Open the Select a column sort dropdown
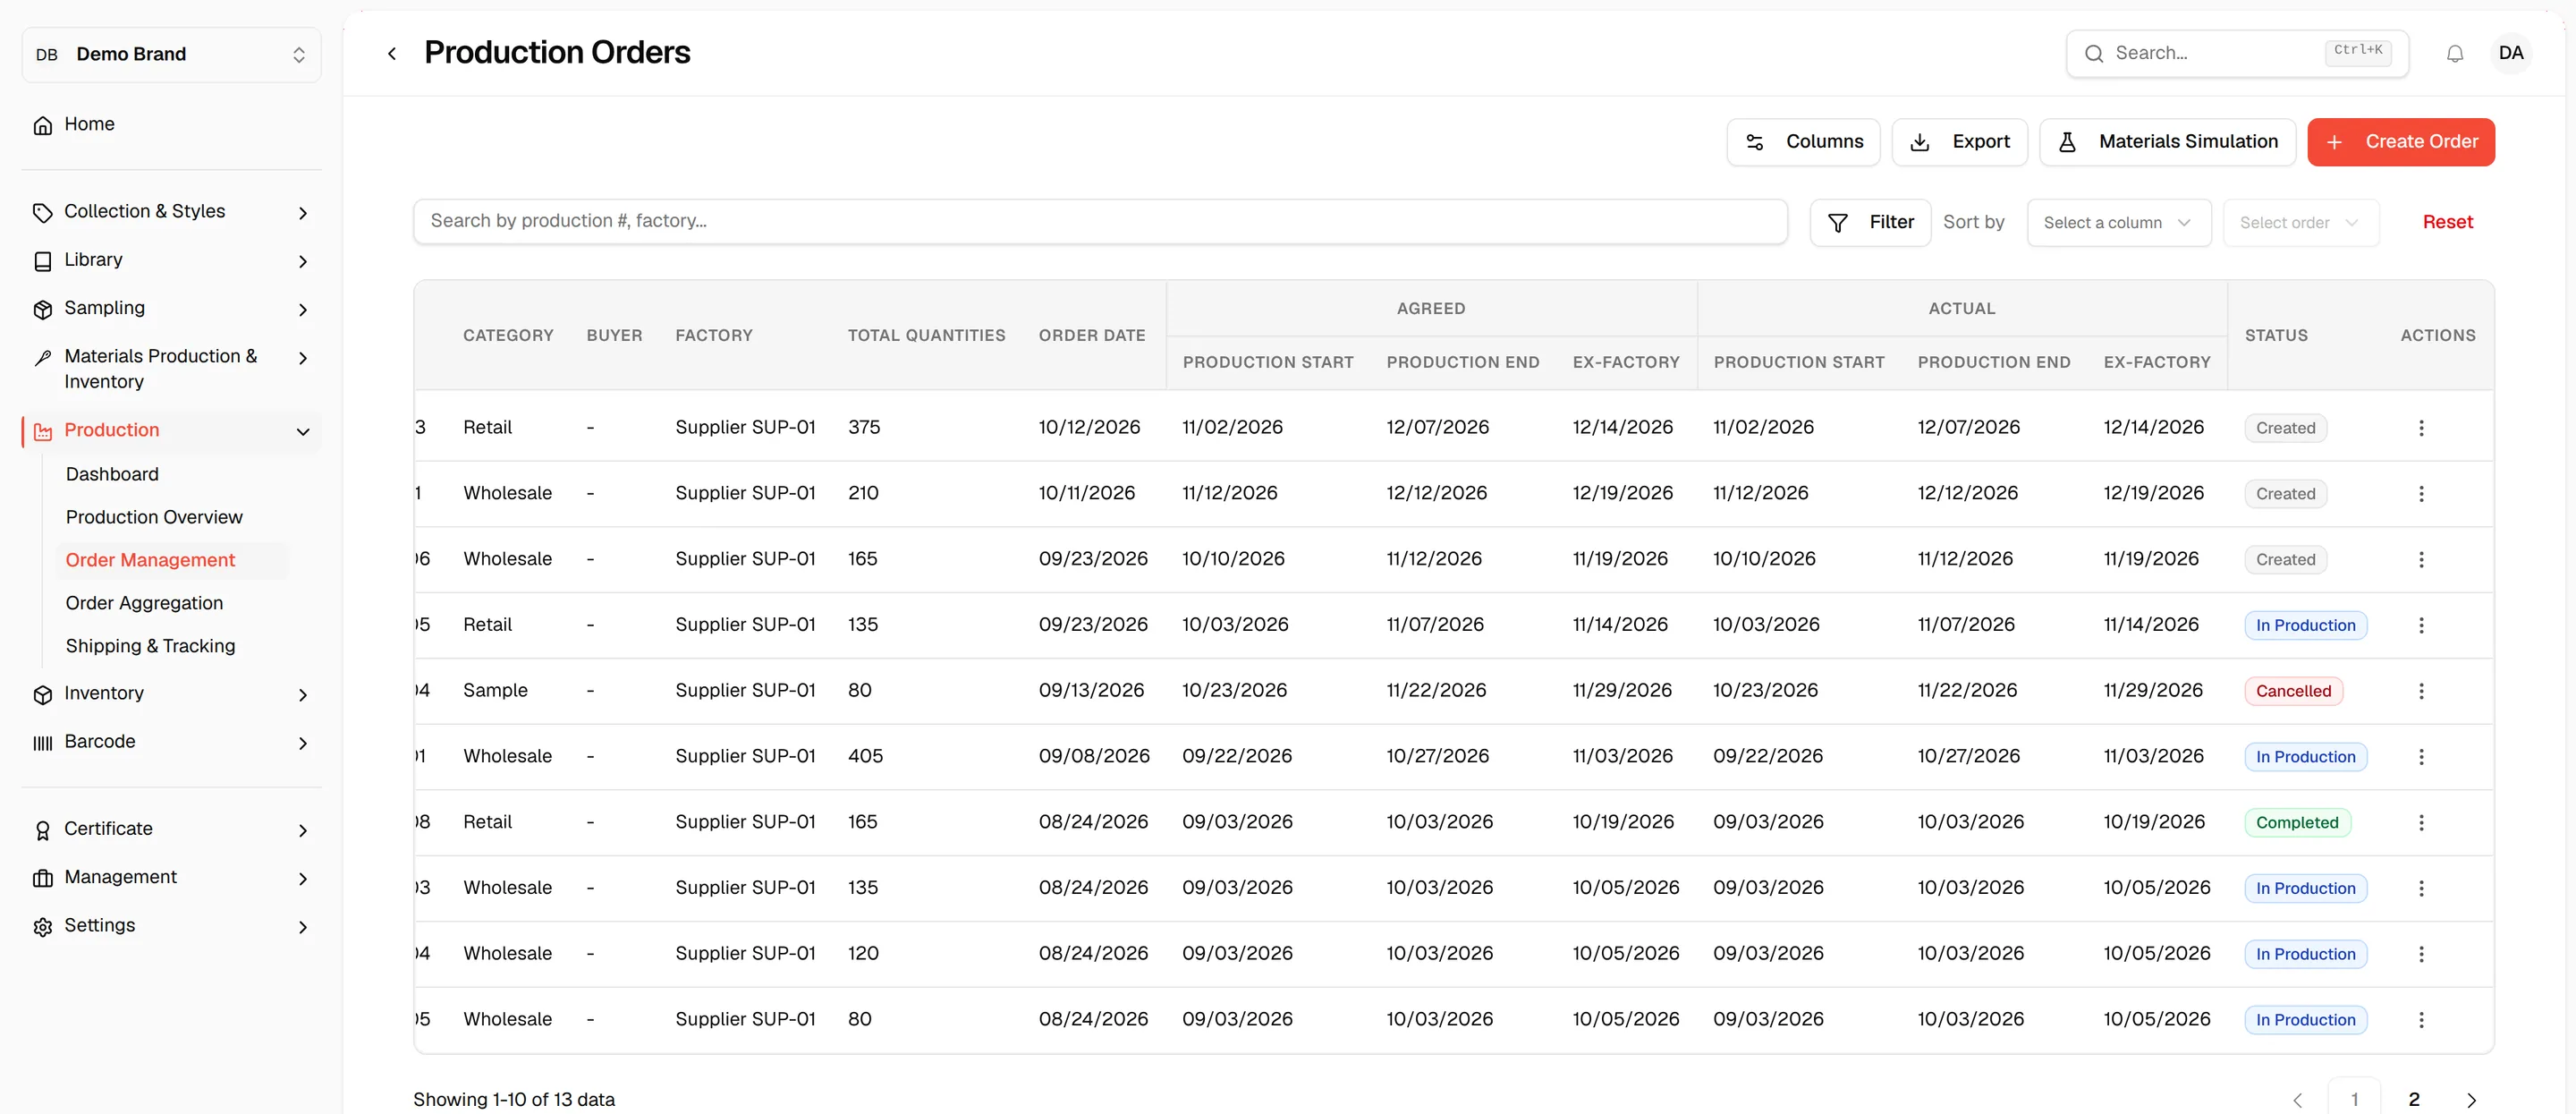Screen dimensions: 2576x1114 click(2118, 222)
